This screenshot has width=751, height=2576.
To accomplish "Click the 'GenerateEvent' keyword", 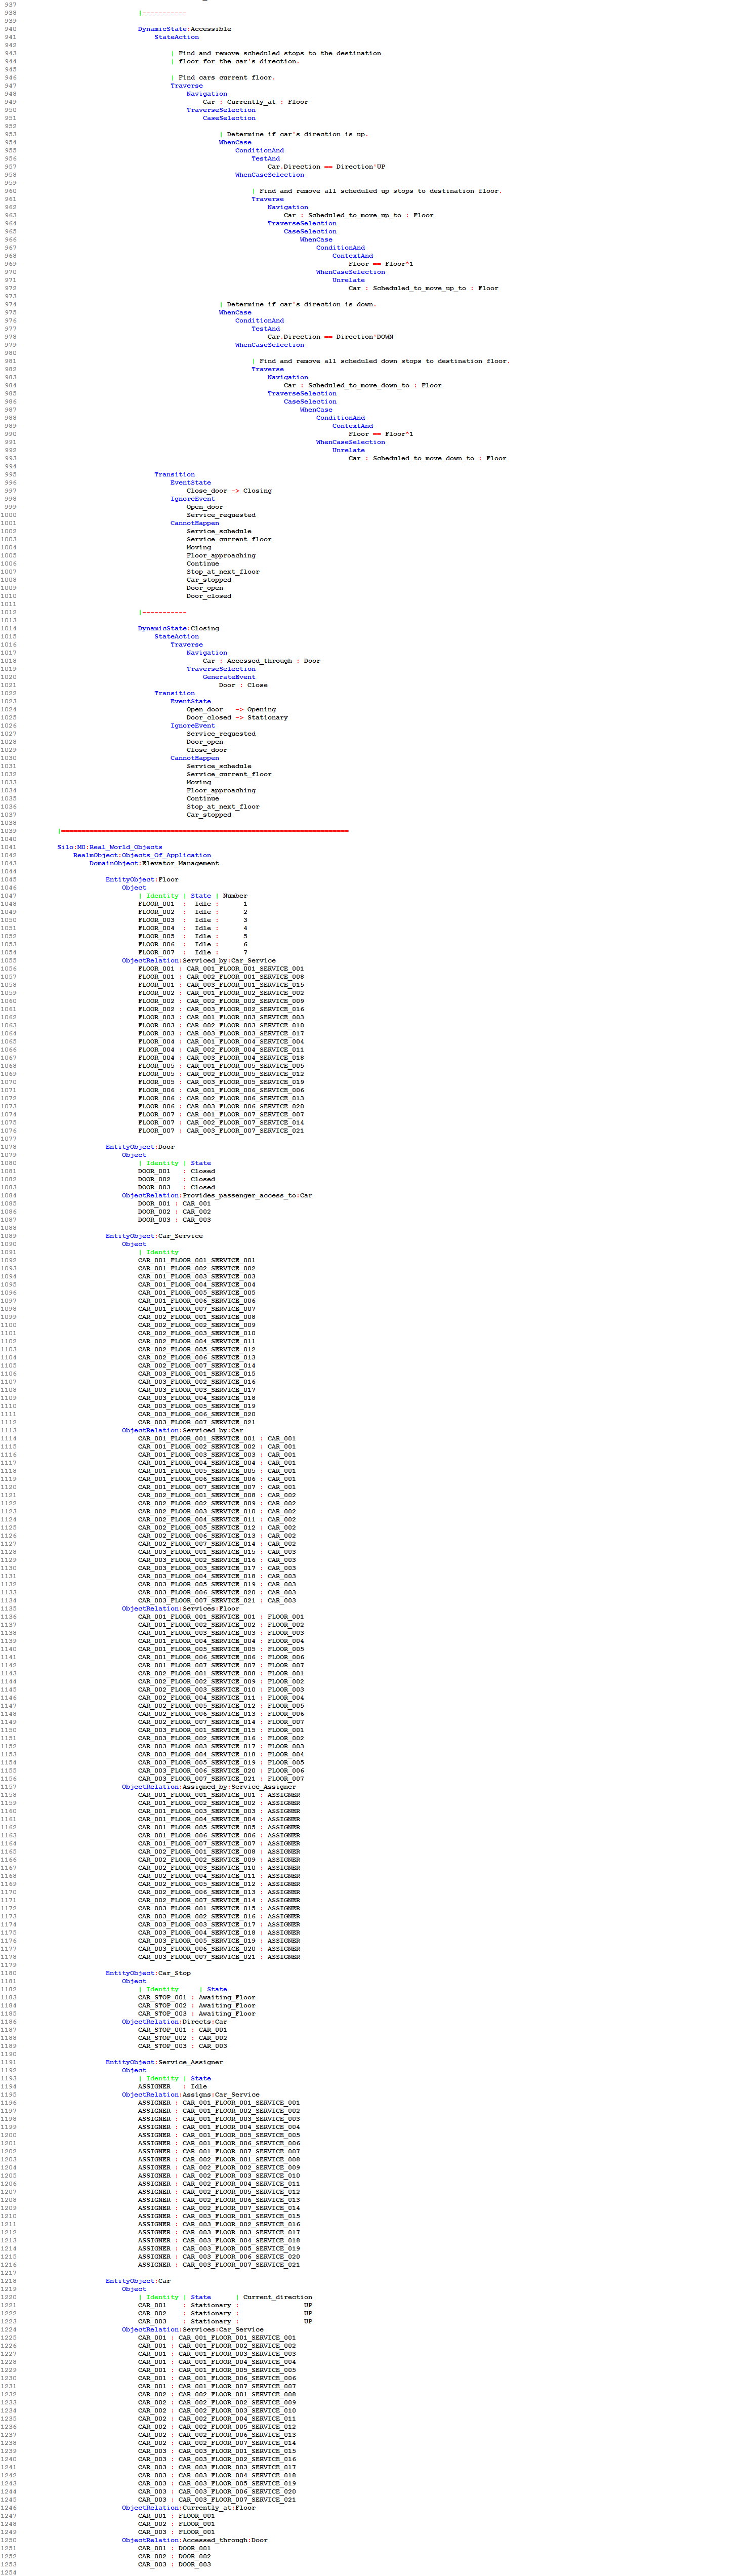I will tap(229, 677).
